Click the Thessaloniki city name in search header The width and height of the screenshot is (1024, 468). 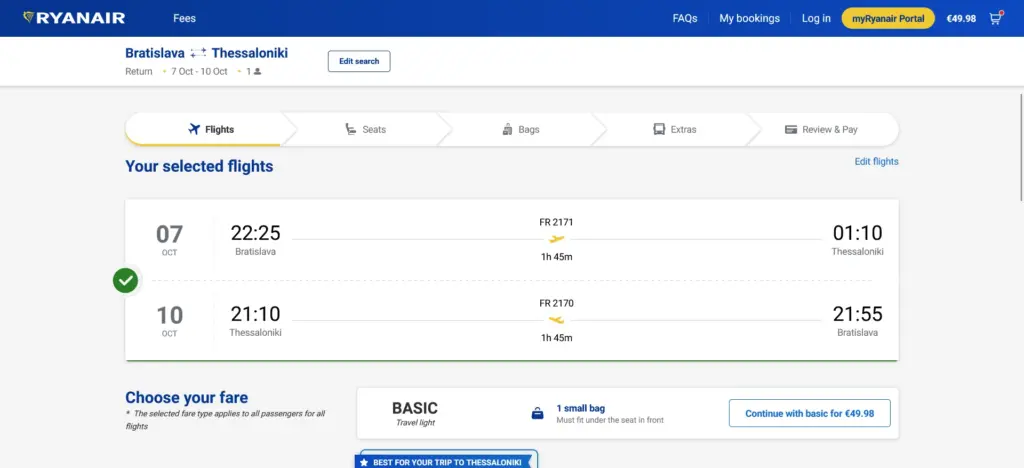(249, 54)
